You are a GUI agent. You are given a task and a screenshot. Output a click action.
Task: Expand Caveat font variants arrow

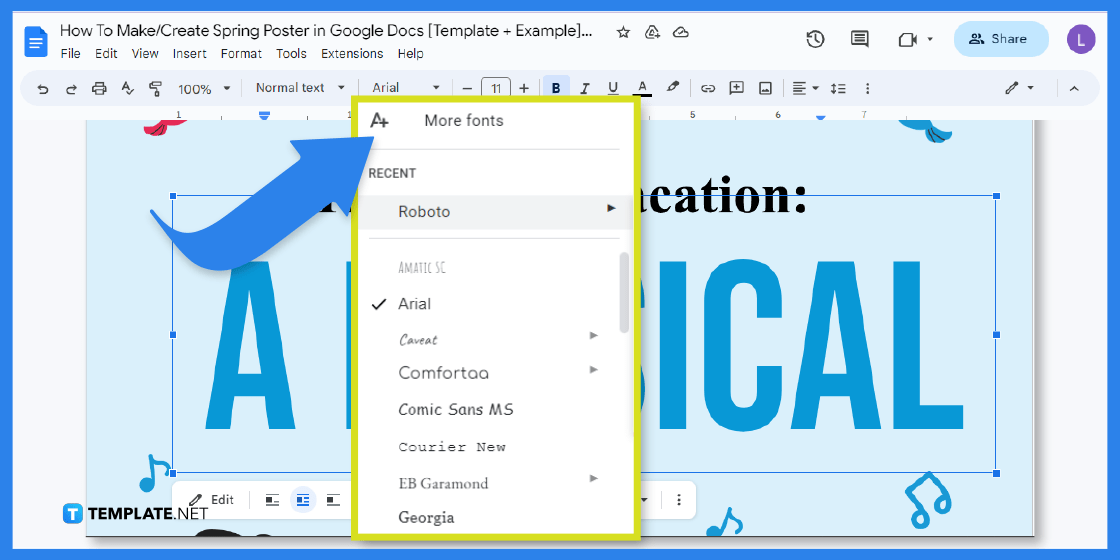pyautogui.click(x=593, y=335)
